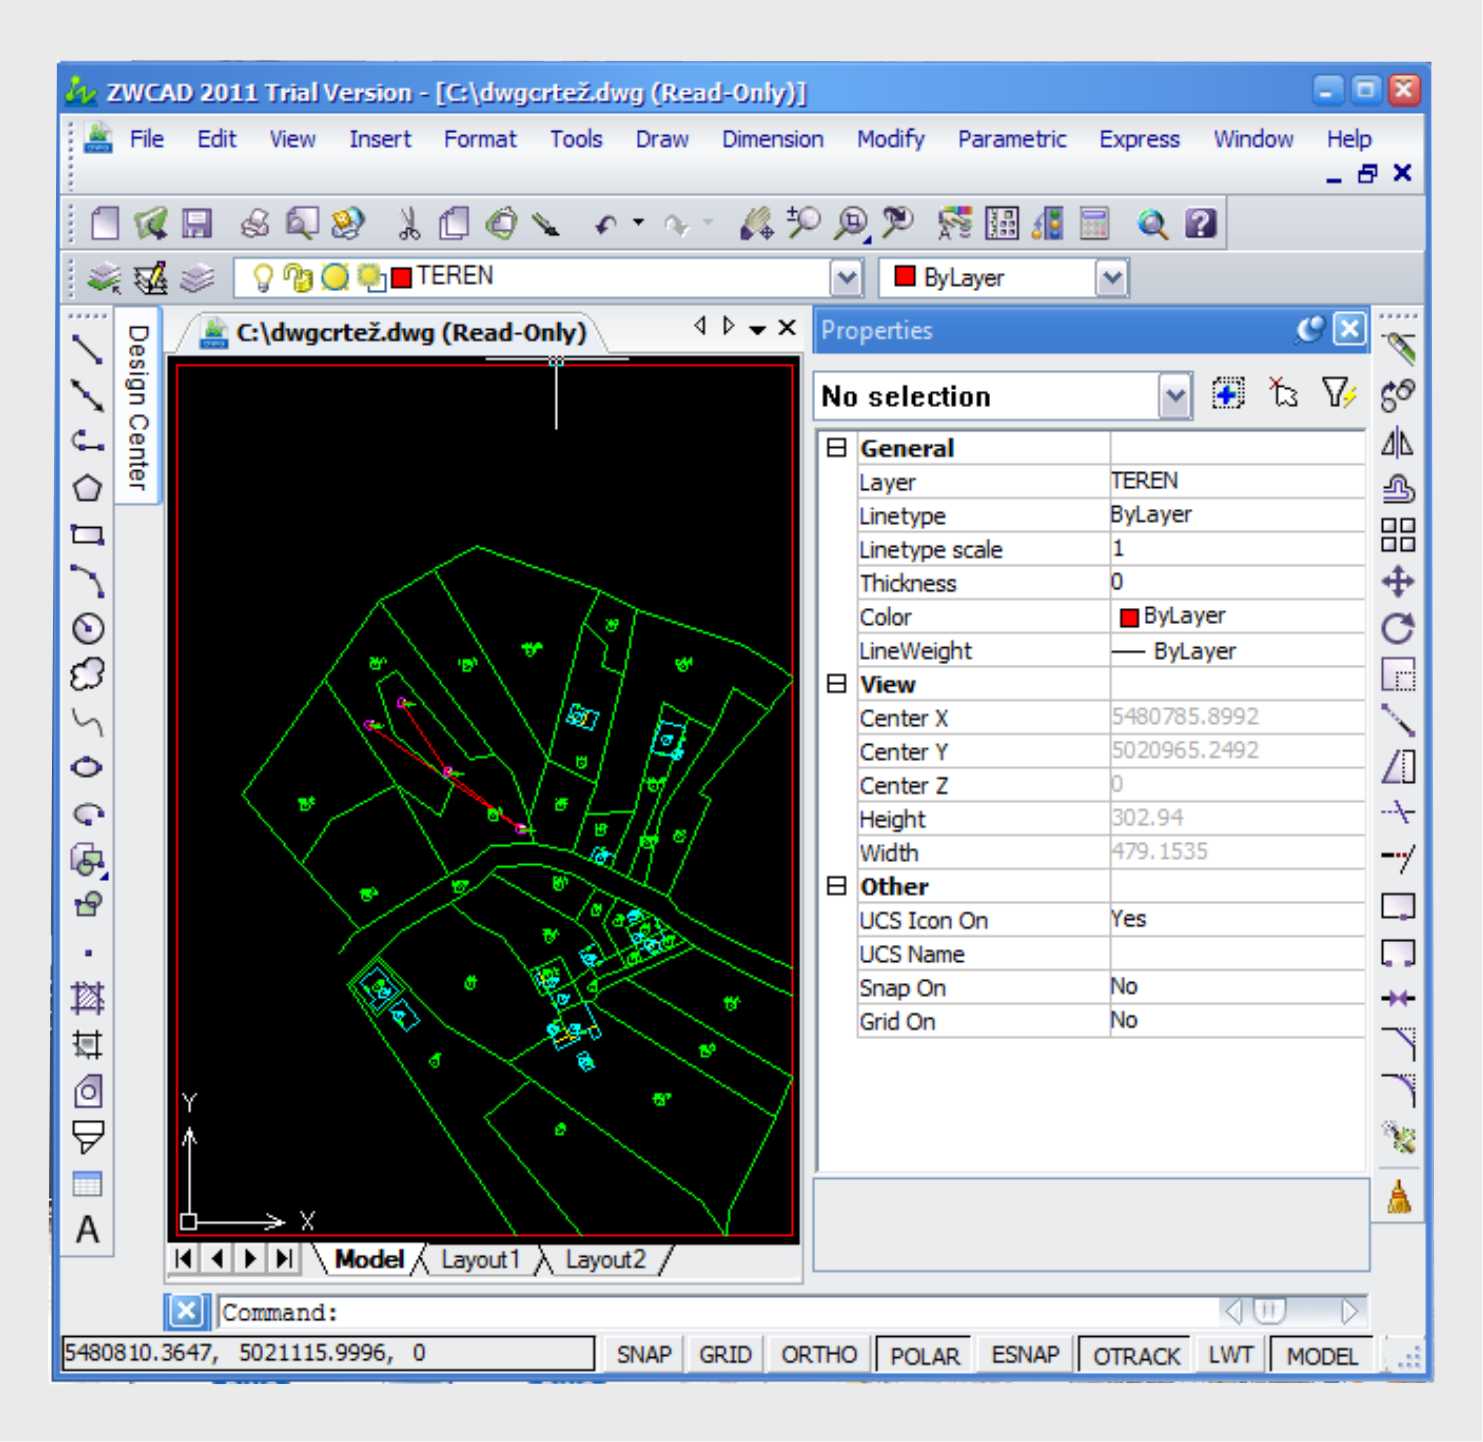Open the TEREN layer dropdown
This screenshot has width=1483, height=1442.
[847, 278]
